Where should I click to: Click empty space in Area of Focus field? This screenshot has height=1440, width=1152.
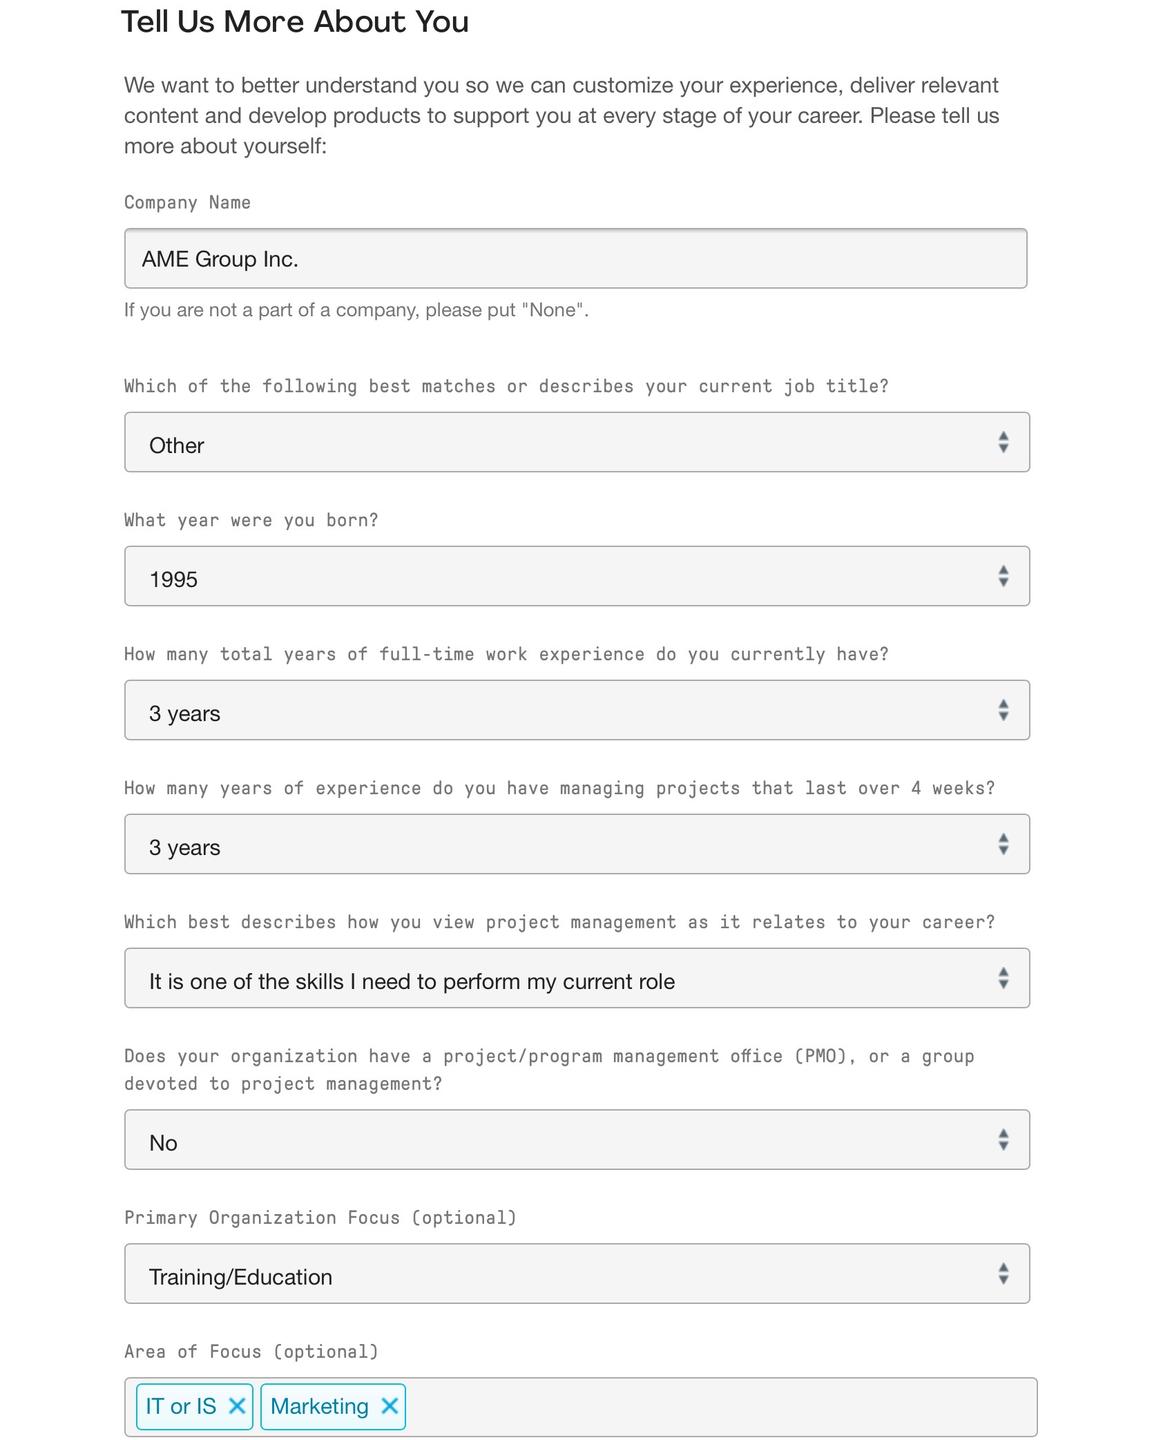[720, 1406]
